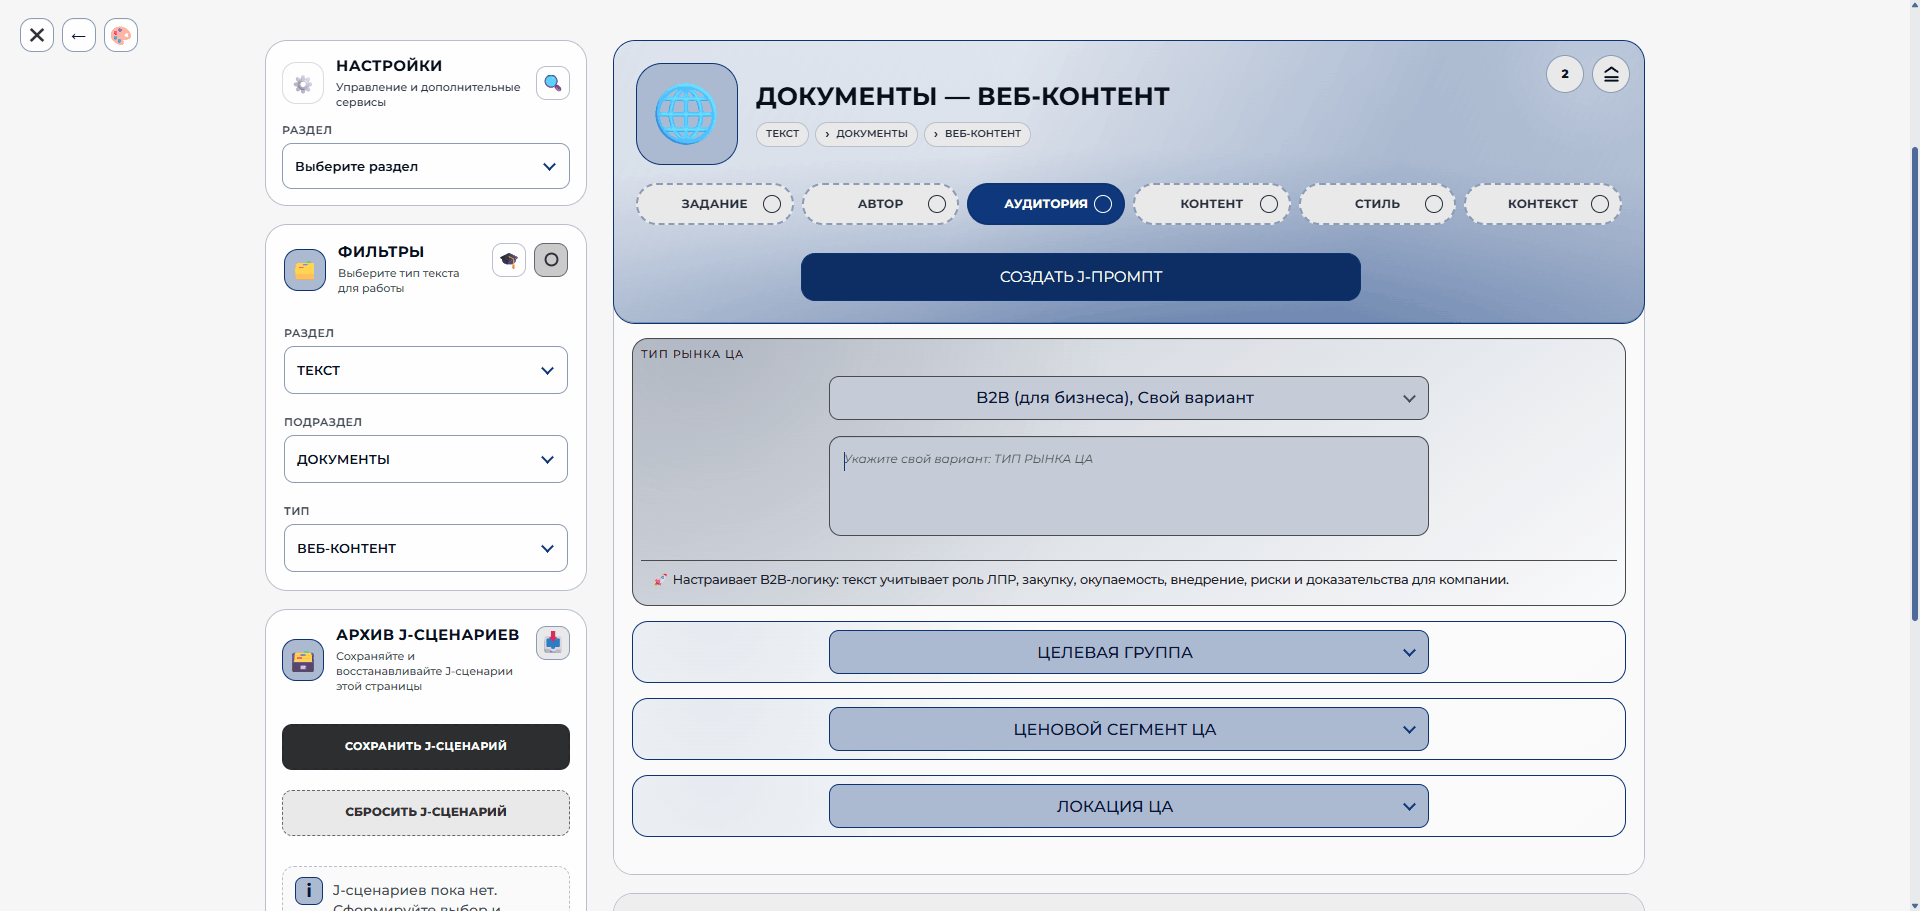Click the back arrow icon
The width and height of the screenshot is (1920, 911).
tap(79, 35)
